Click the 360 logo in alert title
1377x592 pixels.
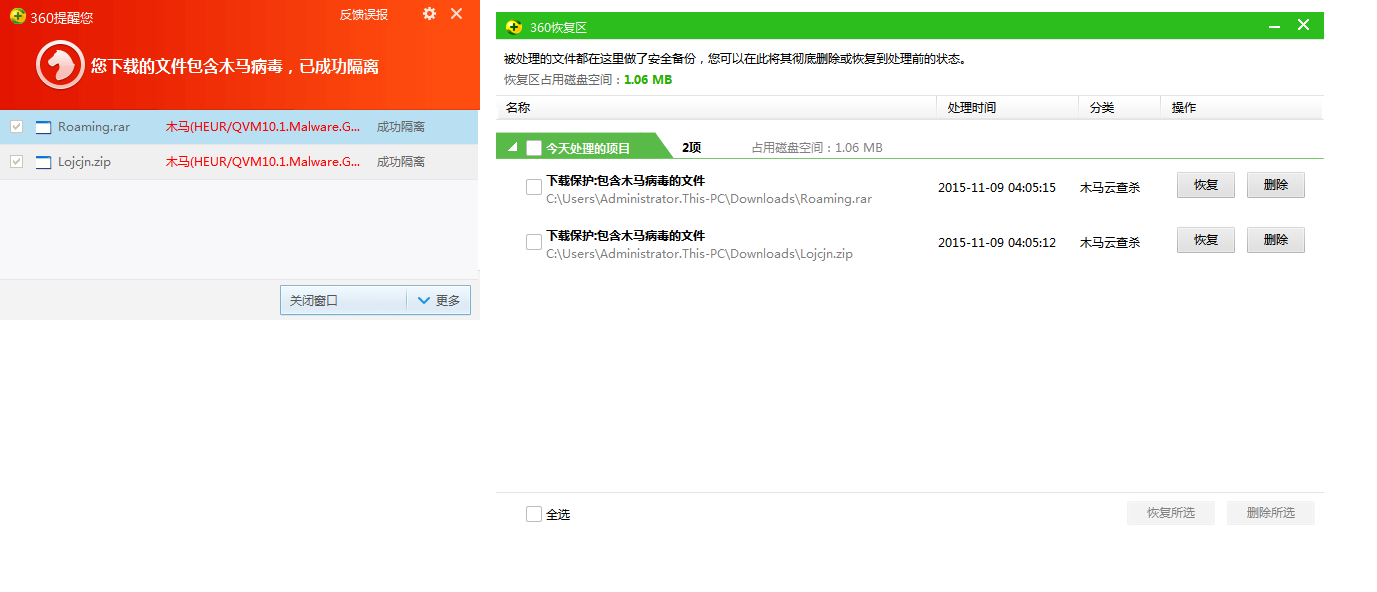17,16
